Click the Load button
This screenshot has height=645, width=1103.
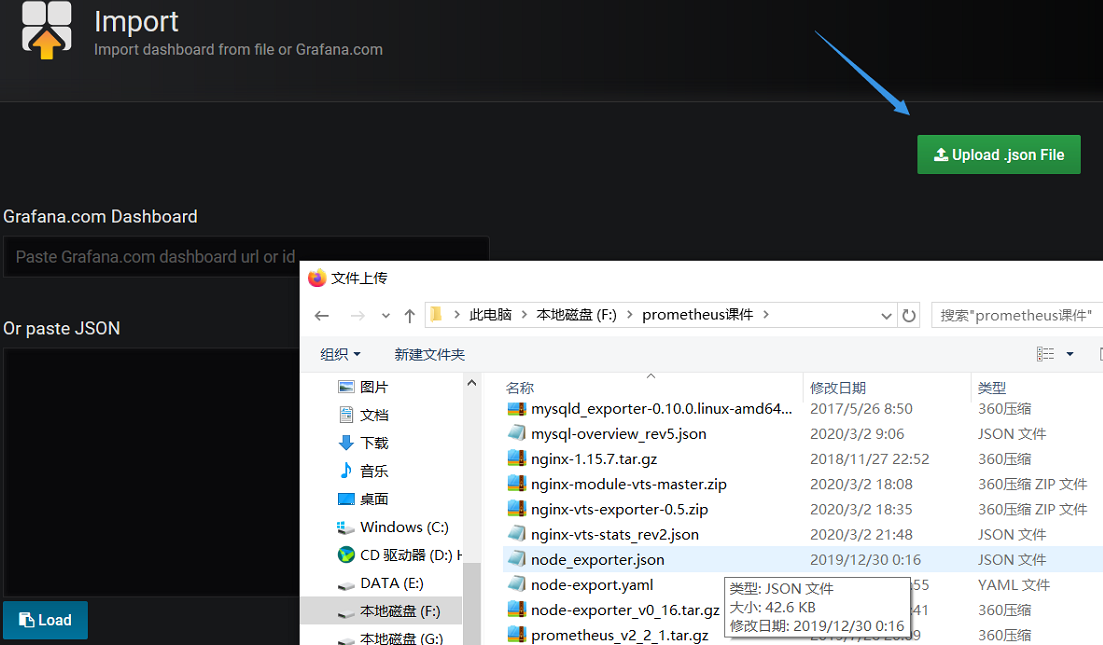coord(46,620)
